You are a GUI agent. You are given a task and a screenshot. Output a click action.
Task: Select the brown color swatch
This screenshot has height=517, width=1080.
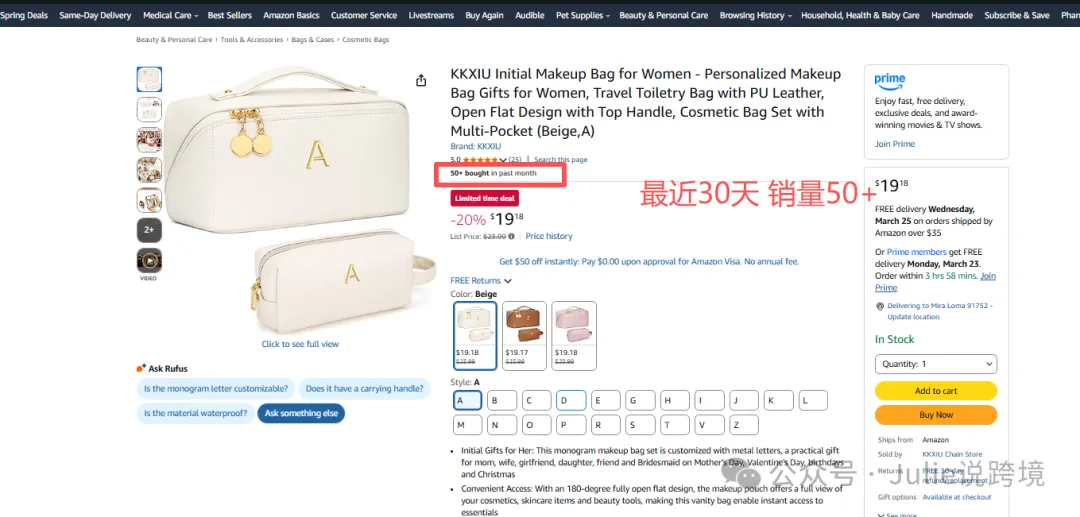524,336
